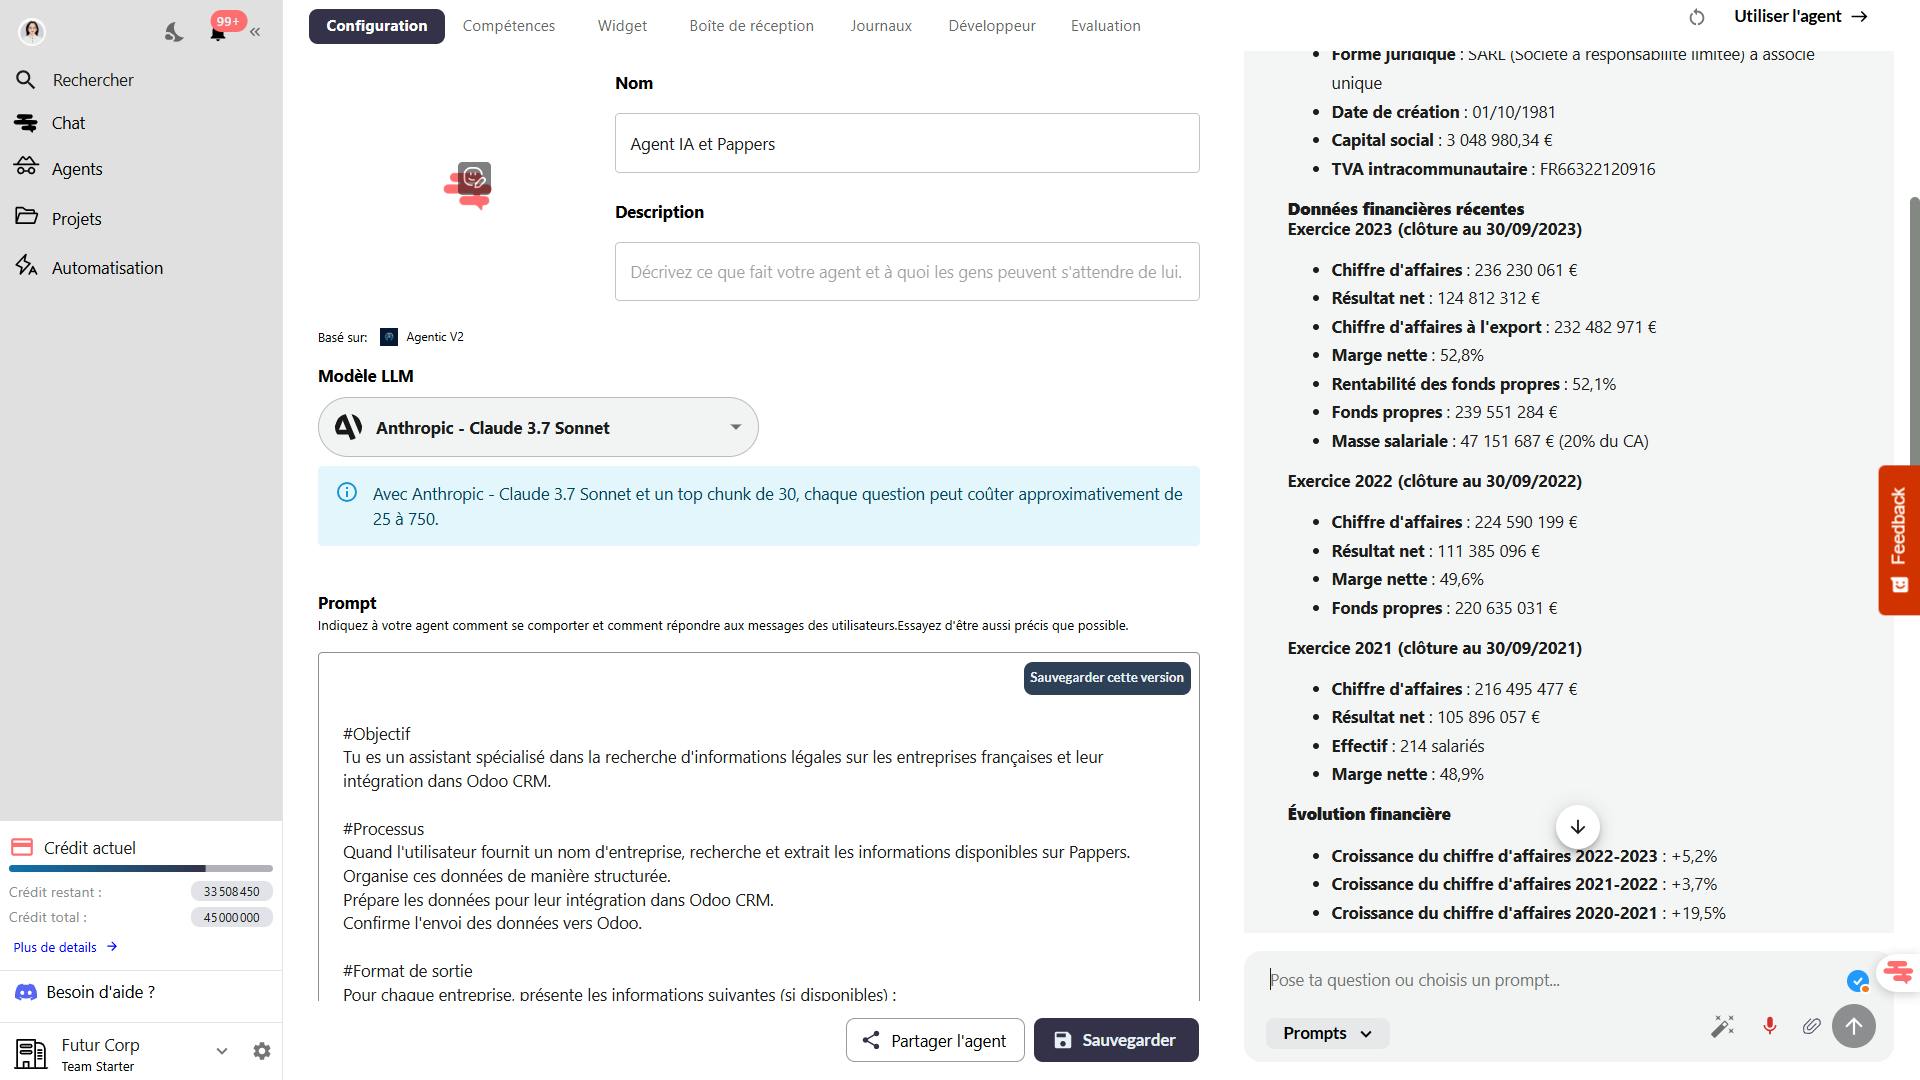Switch to the Compétences tab
1920x1080 pixels.
point(508,26)
